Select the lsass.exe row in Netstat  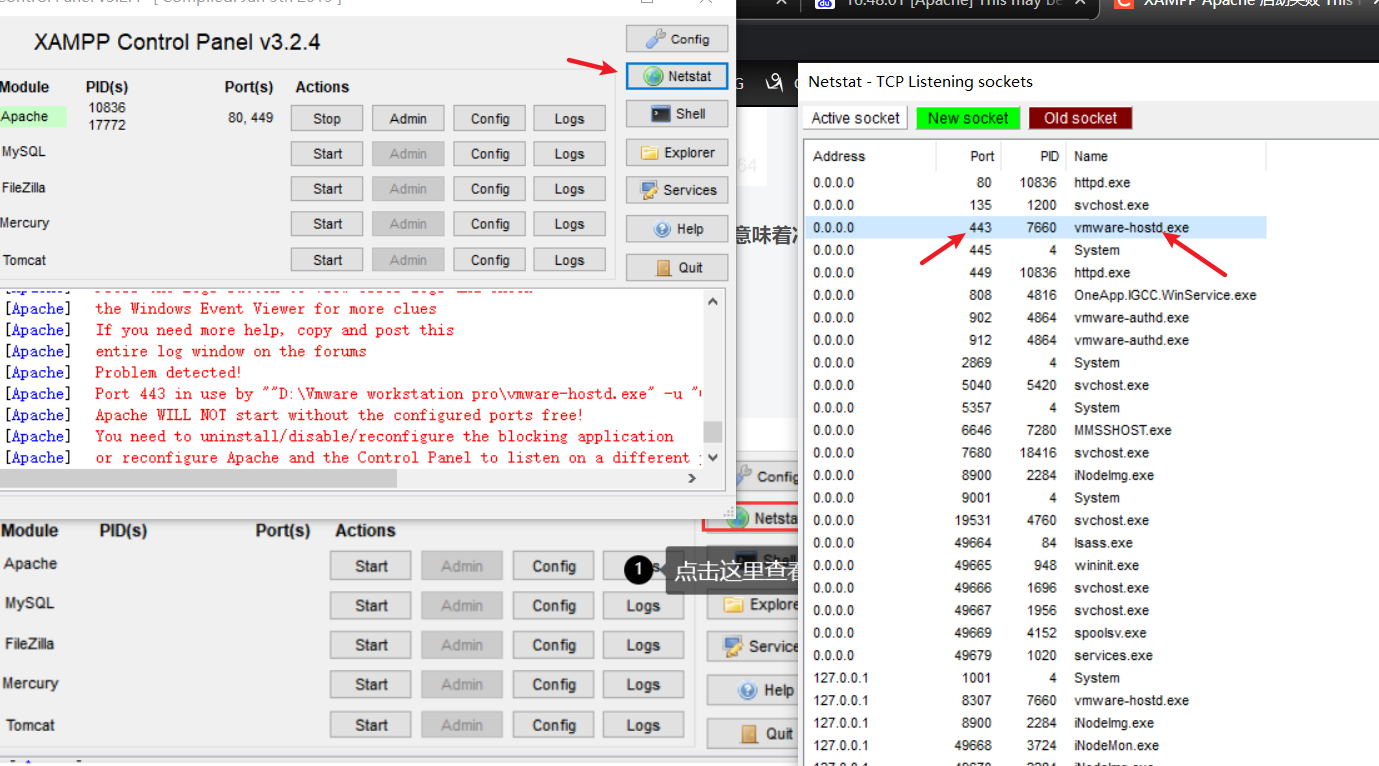(1035, 542)
